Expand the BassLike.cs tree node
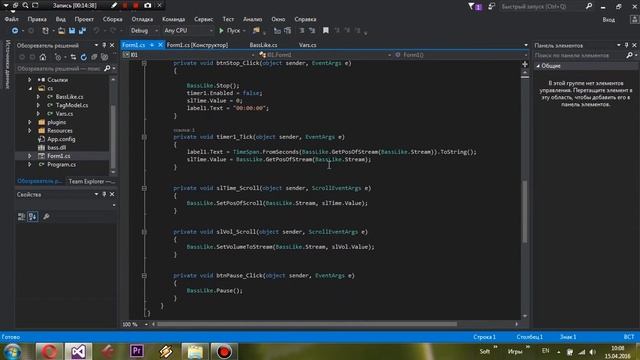Screen dimensions: 640x360 coord(38,97)
